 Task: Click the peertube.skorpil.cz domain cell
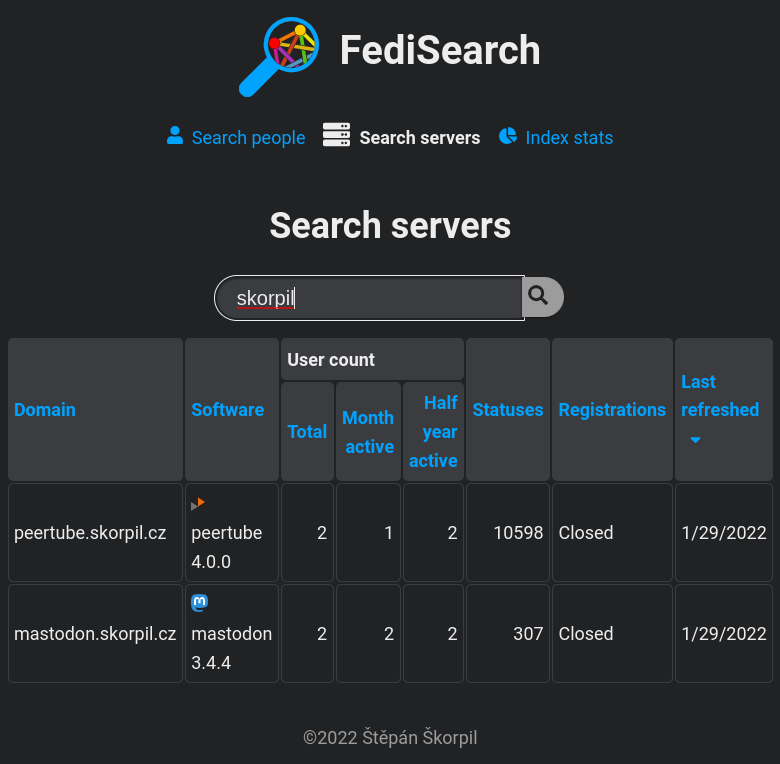pos(90,533)
